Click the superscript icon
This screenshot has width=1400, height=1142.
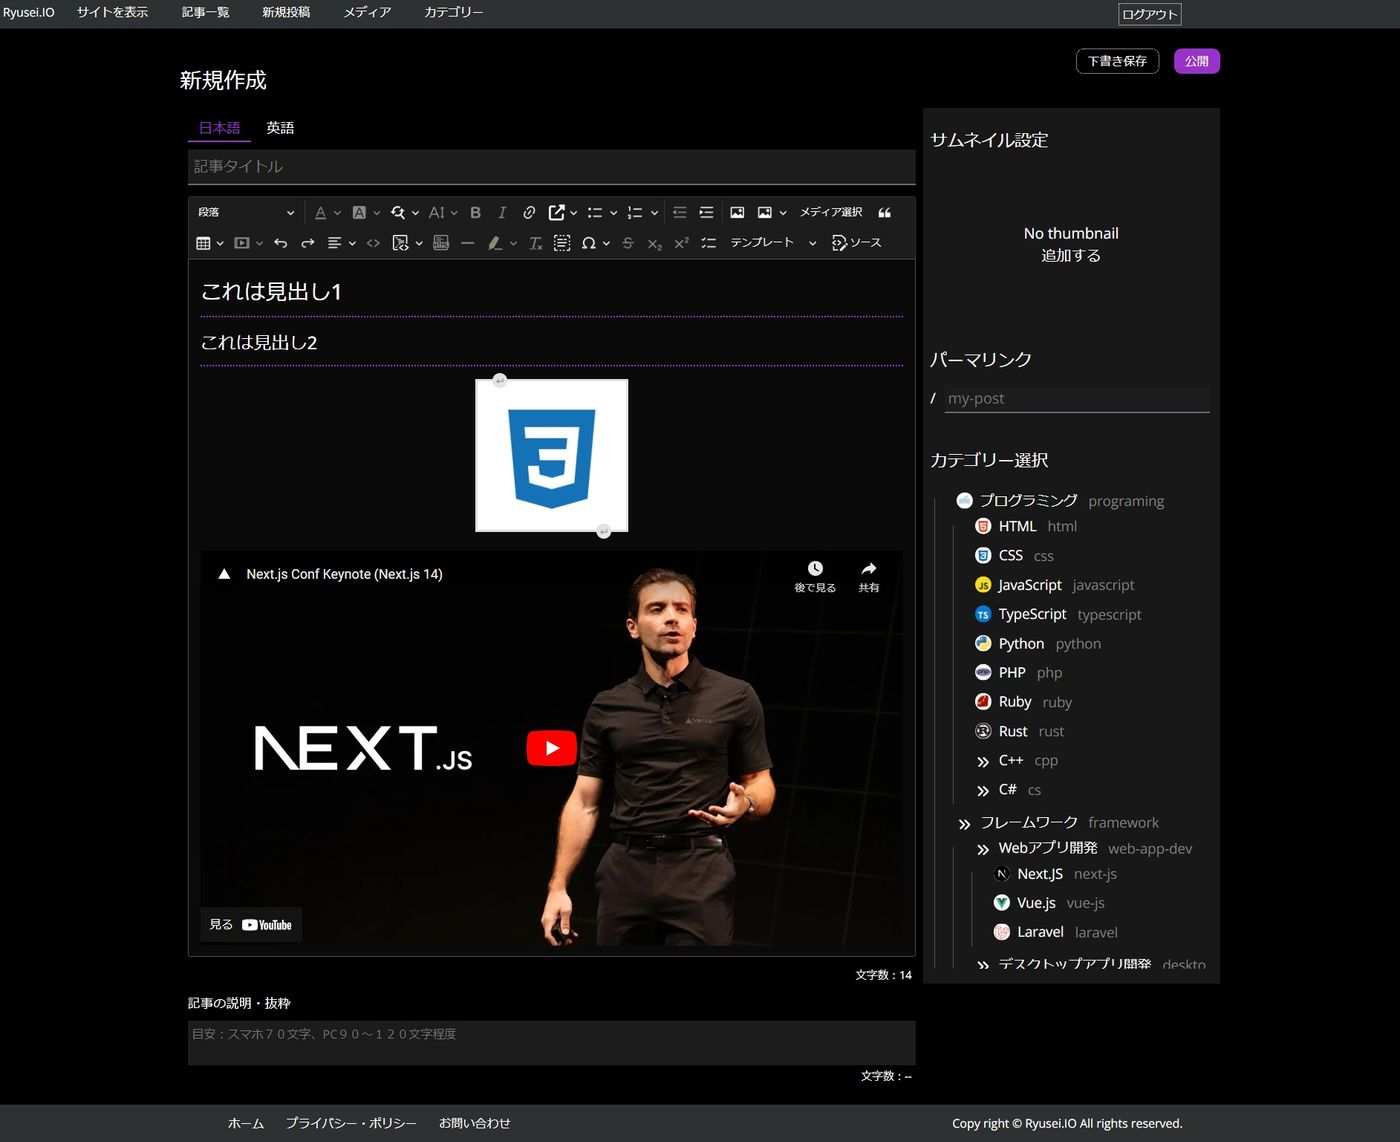click(x=681, y=243)
